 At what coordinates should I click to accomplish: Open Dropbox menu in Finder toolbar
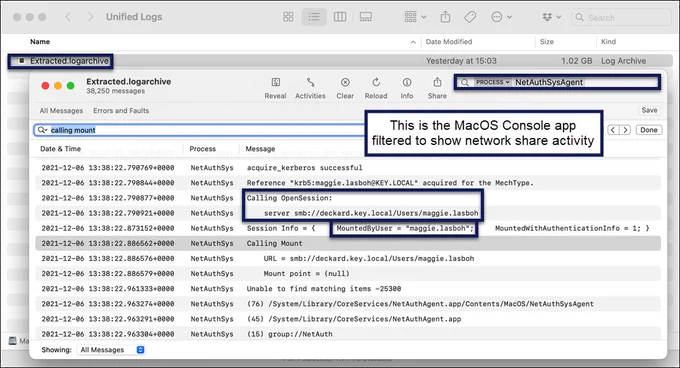[x=552, y=17]
